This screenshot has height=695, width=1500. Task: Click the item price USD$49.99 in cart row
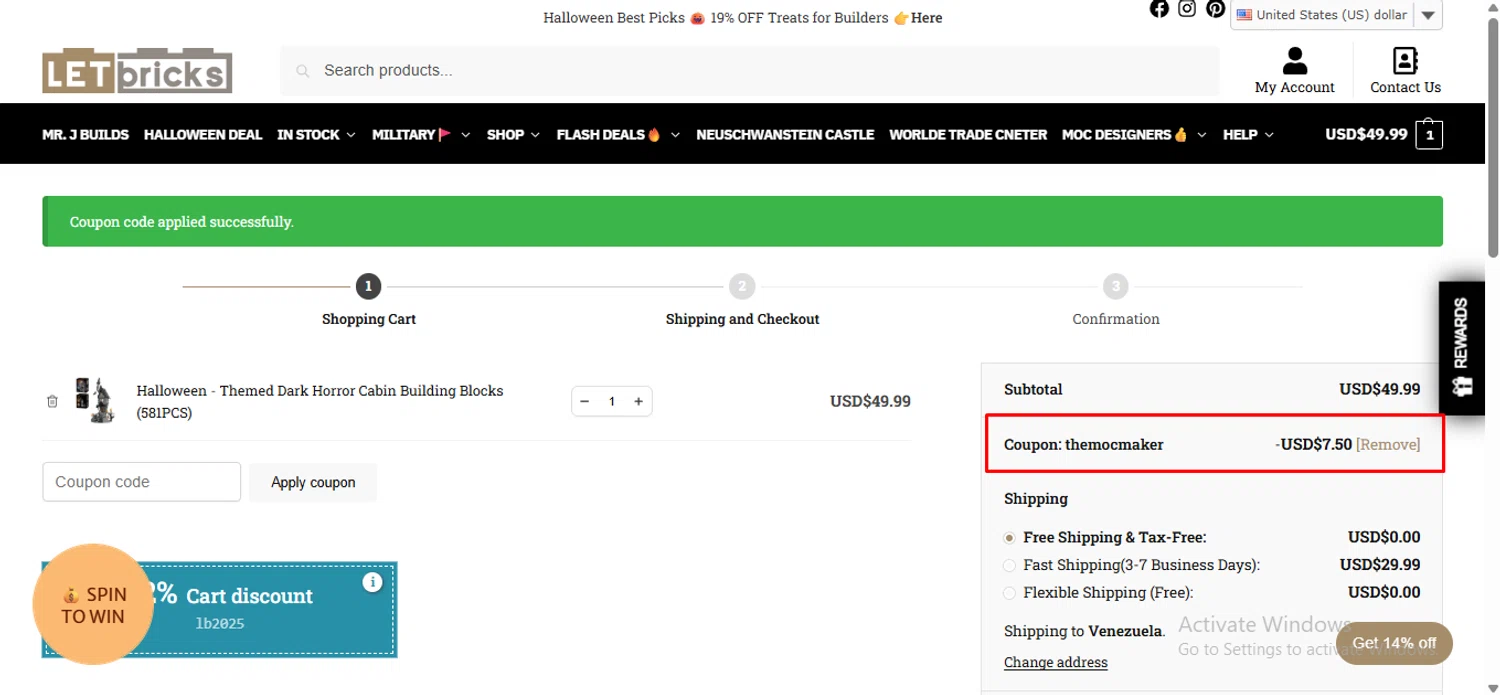(x=870, y=401)
